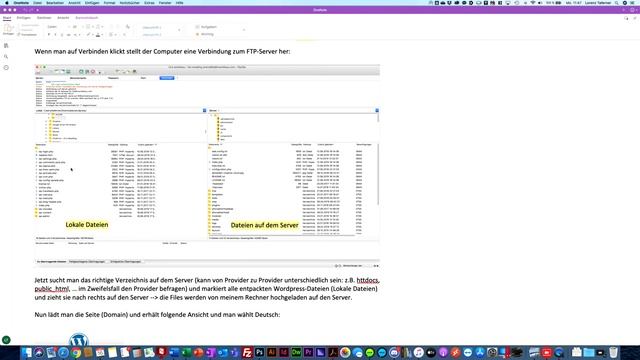Click the recent notes clock icon

coord(6,68)
